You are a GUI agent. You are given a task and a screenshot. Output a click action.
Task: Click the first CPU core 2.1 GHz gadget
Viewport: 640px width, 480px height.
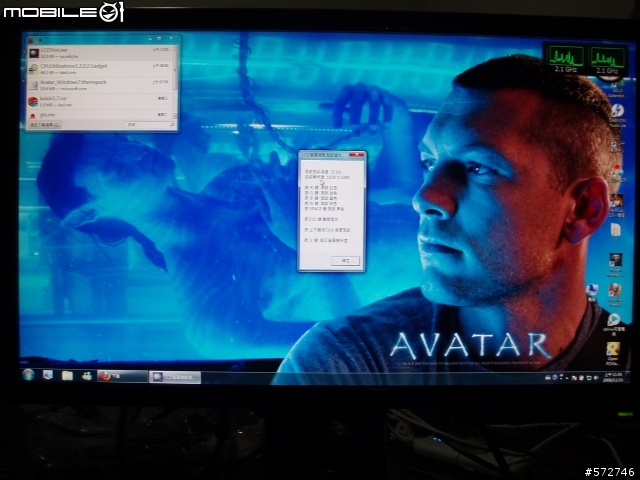point(566,59)
